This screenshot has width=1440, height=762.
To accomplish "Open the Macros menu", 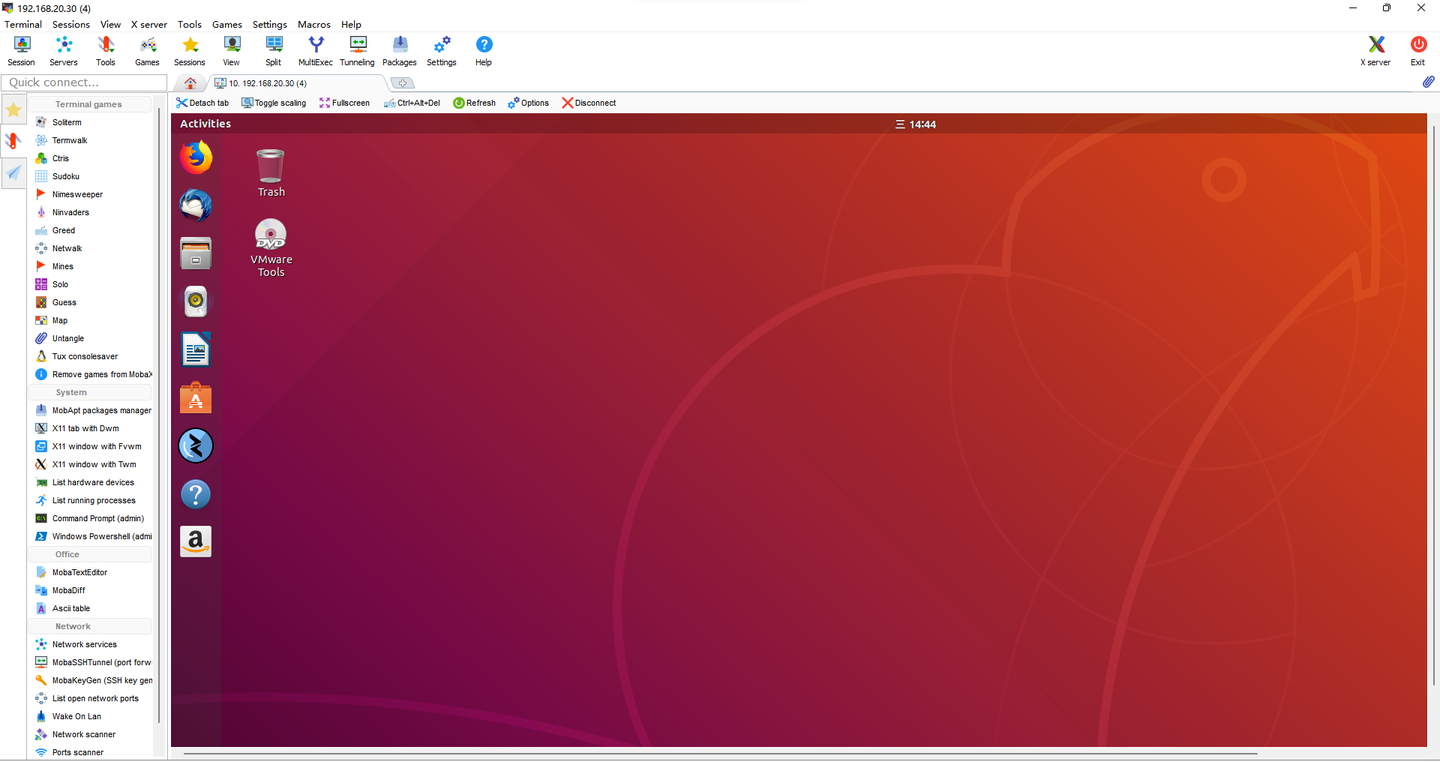I will tap(313, 24).
